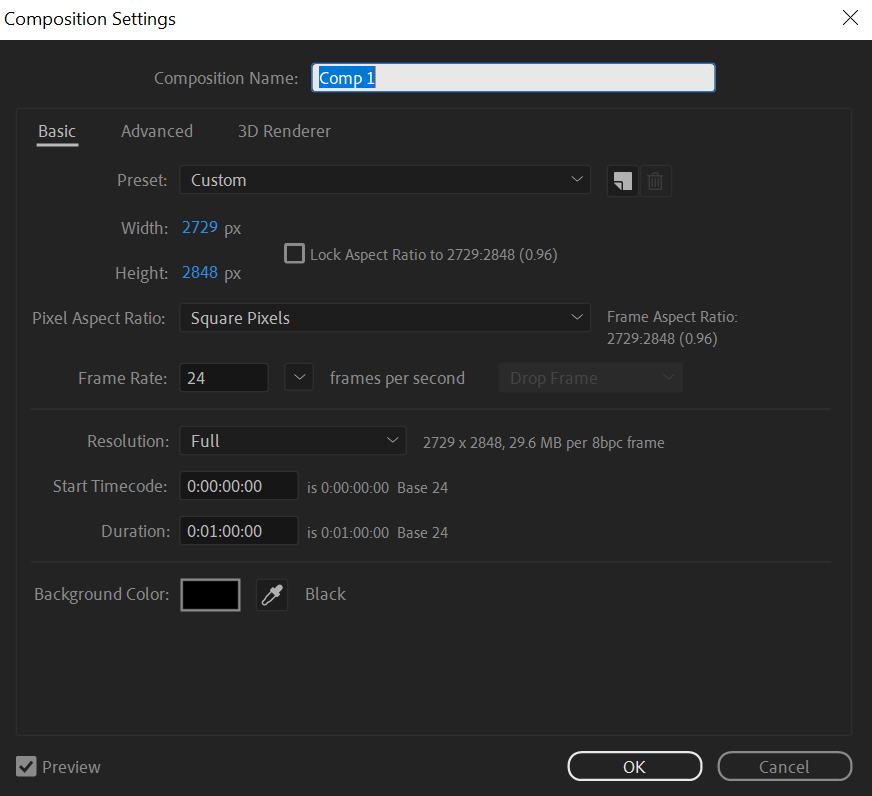
Task: Click the Composition Name text field
Action: 515,78
